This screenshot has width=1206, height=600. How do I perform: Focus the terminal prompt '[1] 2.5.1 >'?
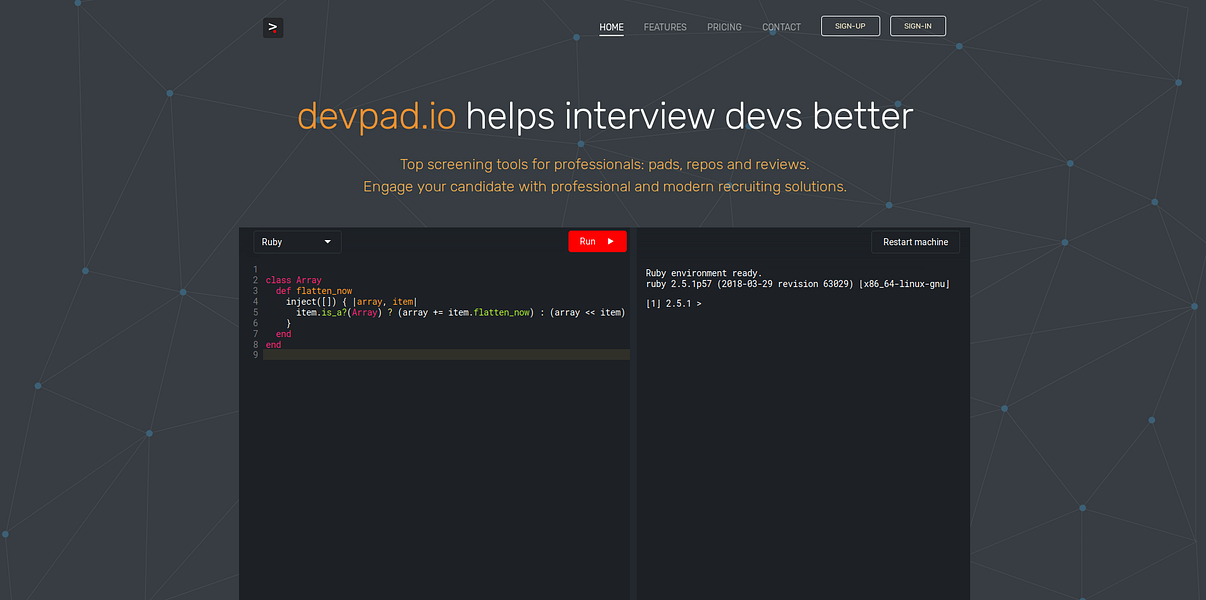[674, 303]
